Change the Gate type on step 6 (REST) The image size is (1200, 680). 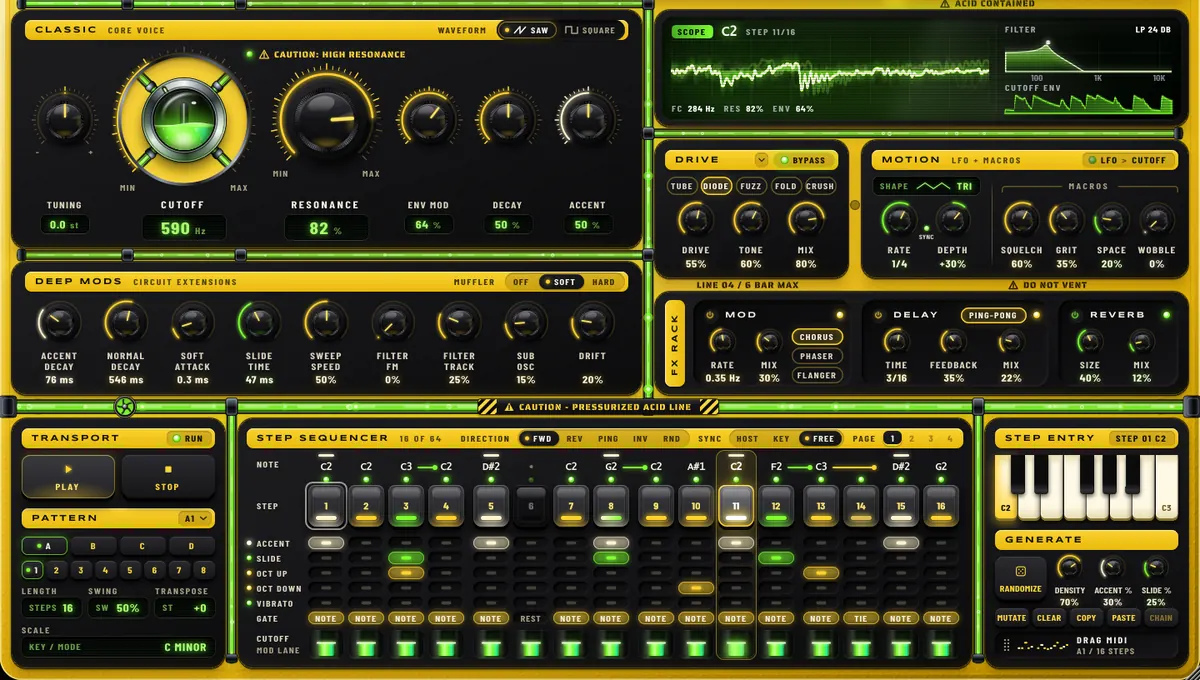[x=531, y=618]
